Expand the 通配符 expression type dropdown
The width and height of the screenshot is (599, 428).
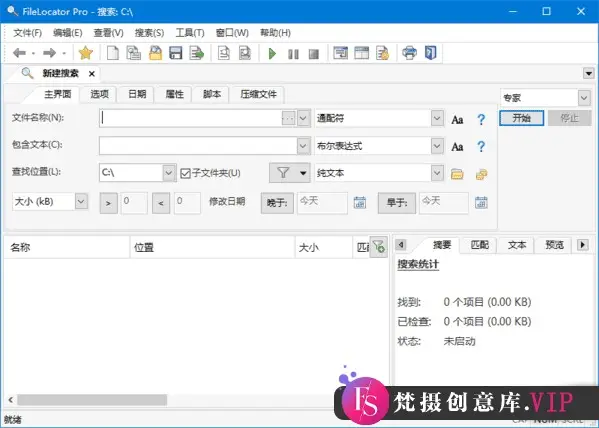[x=437, y=118]
